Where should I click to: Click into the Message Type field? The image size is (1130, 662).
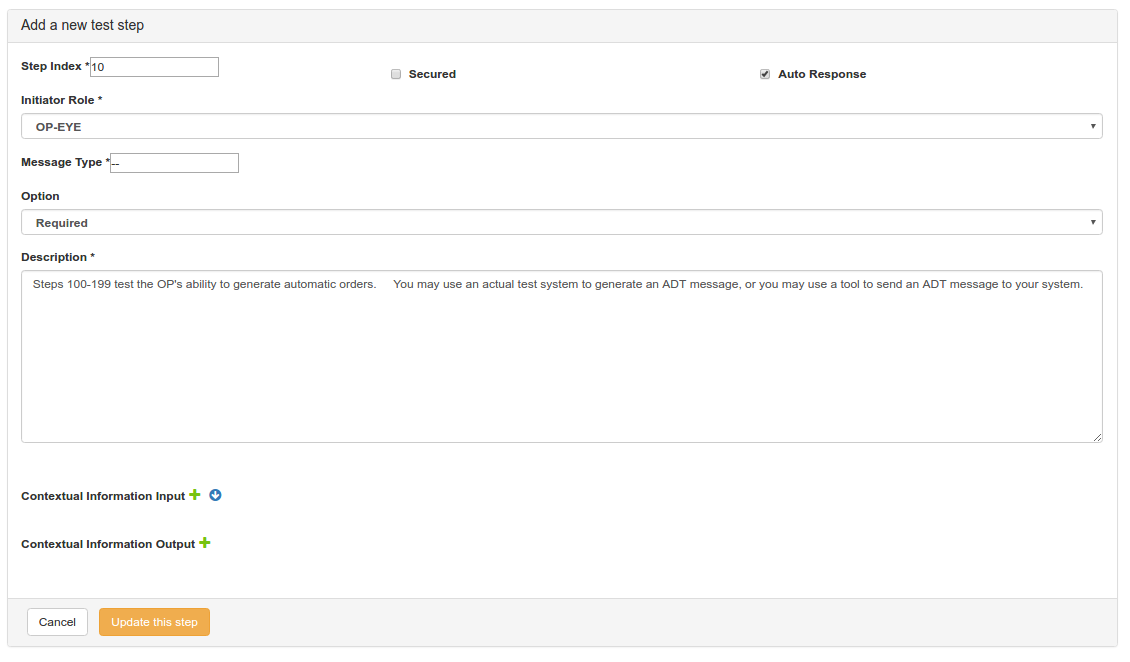174,163
